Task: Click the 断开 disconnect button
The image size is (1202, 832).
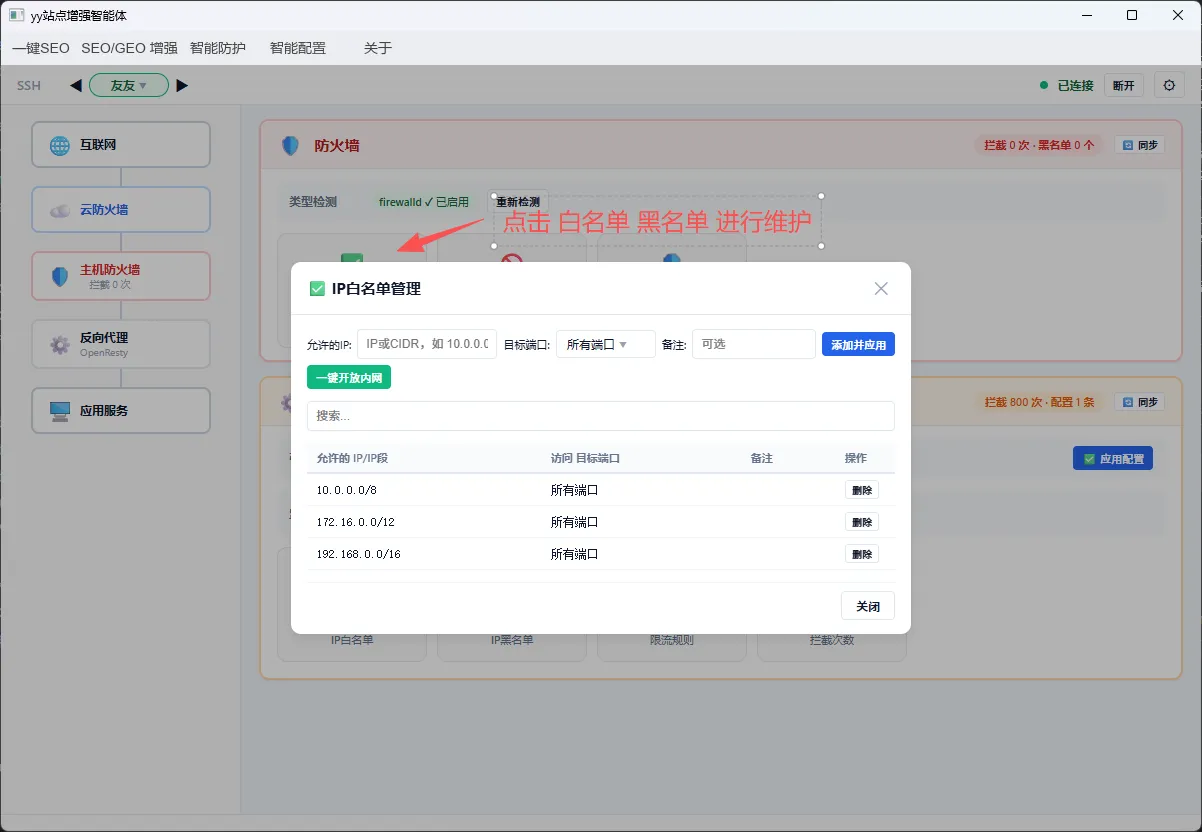Action: pos(1124,85)
